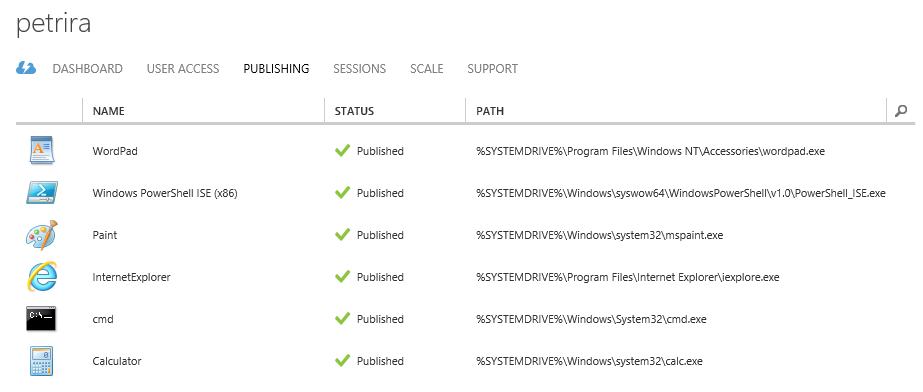This screenshot has height=392, width=923.
Task: Go to the SESSIONS tab
Action: coord(360,69)
